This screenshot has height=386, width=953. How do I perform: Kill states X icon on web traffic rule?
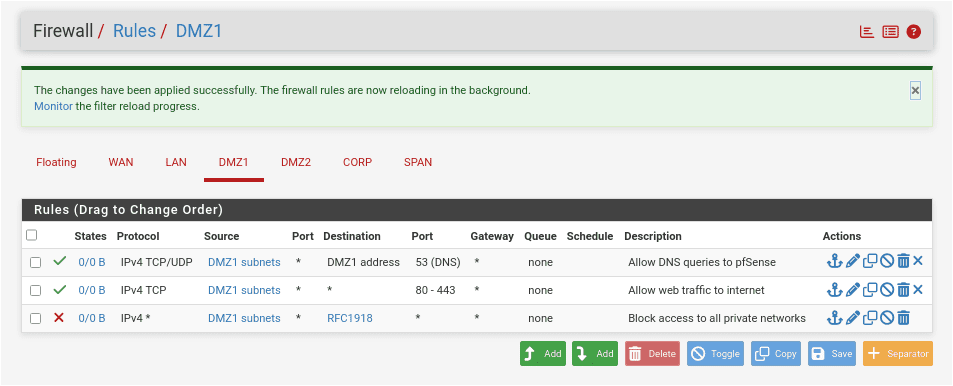918,290
